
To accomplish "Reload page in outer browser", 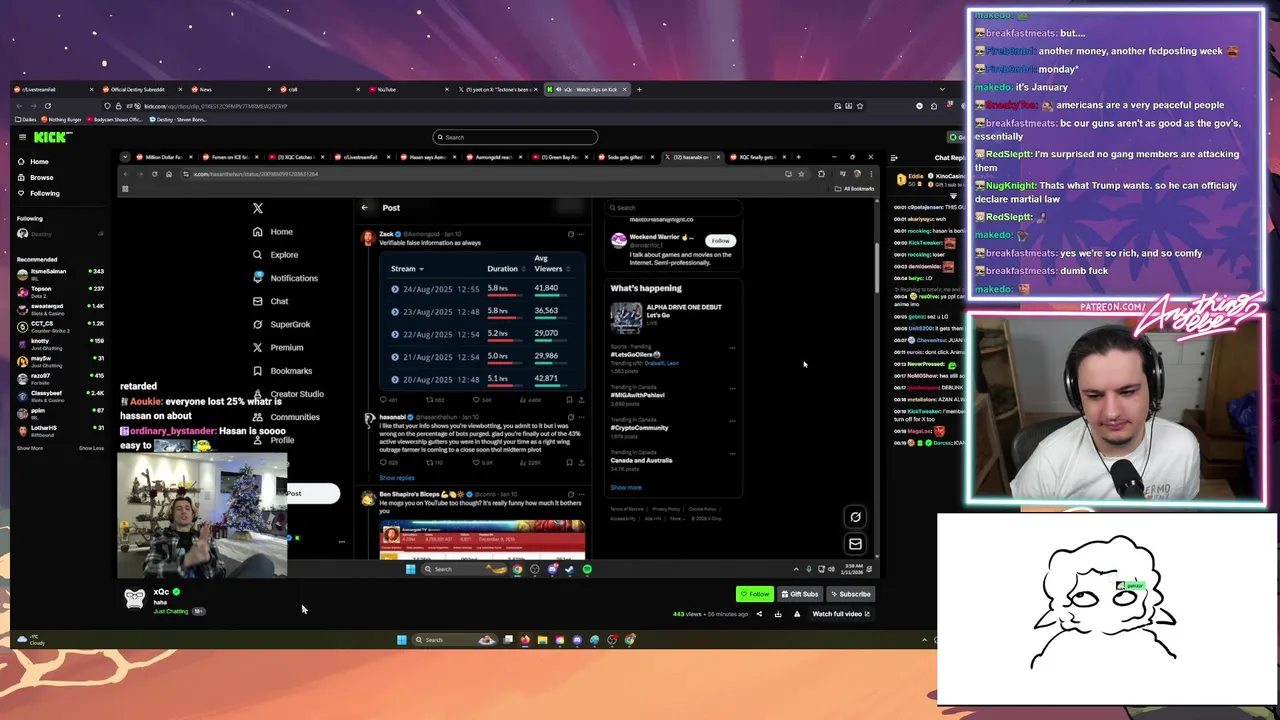I will point(47,105).
